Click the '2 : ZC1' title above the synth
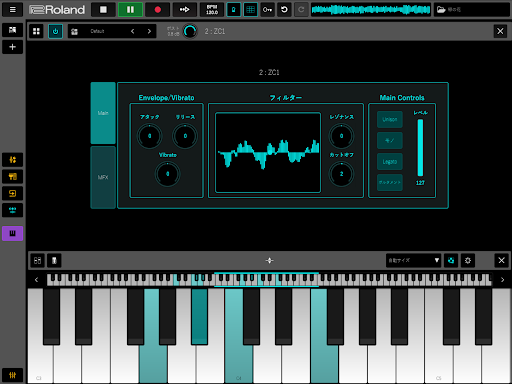 coord(269,72)
